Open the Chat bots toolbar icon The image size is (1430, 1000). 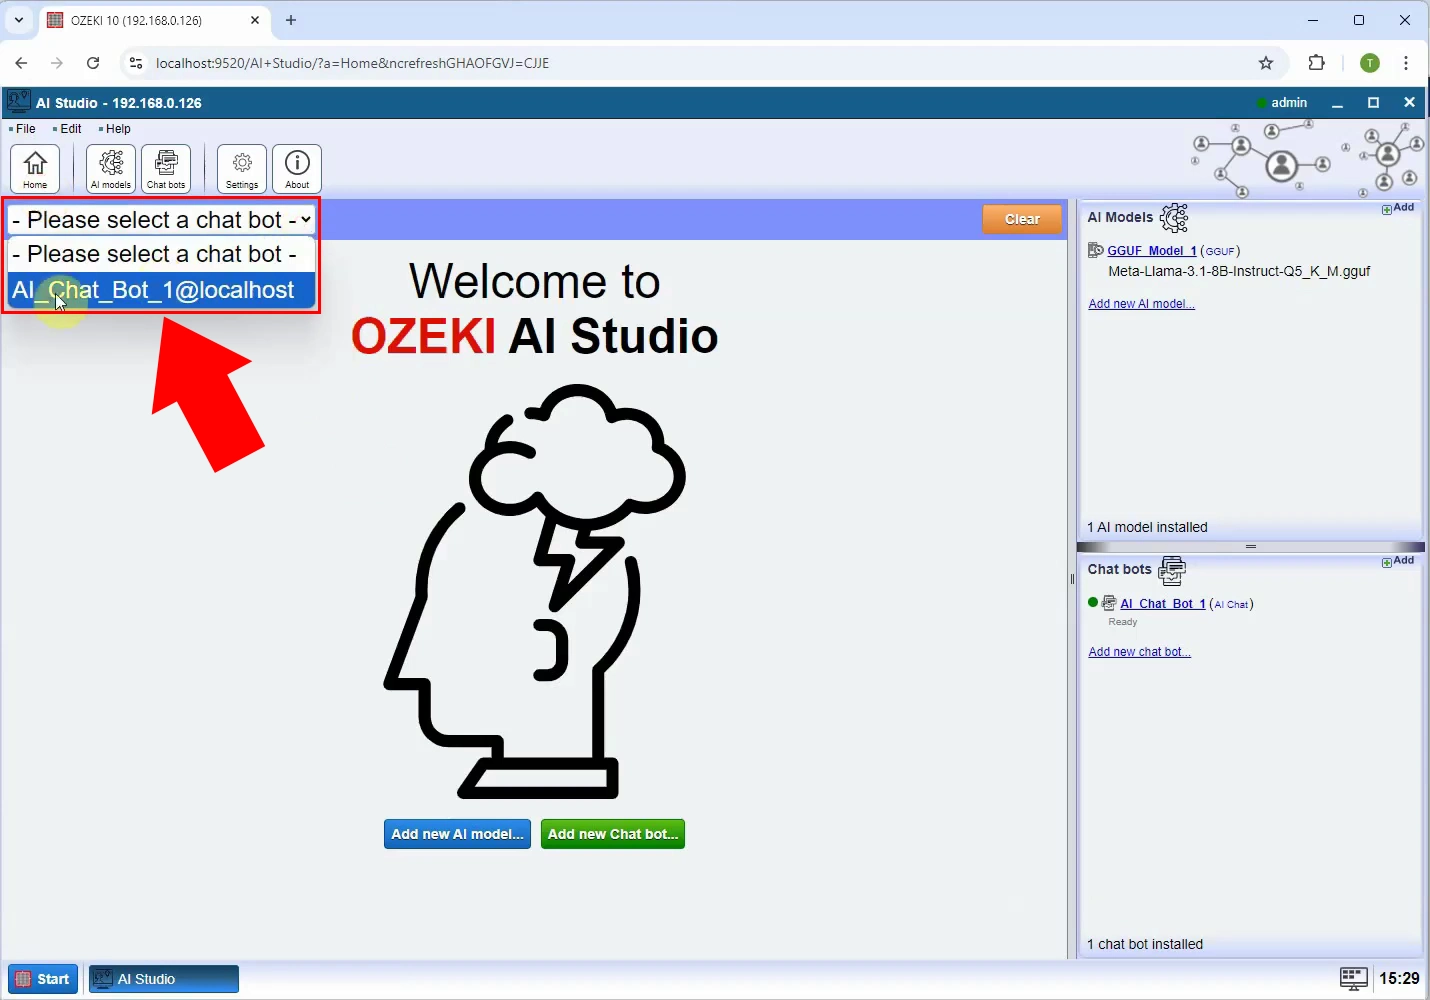[x=166, y=168]
